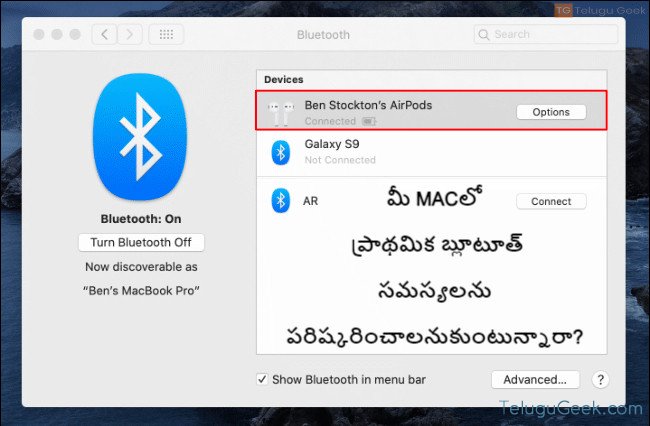Screen dimensions: 650x426
Task: Go forward with the right chevron button
Action: click(130, 34)
